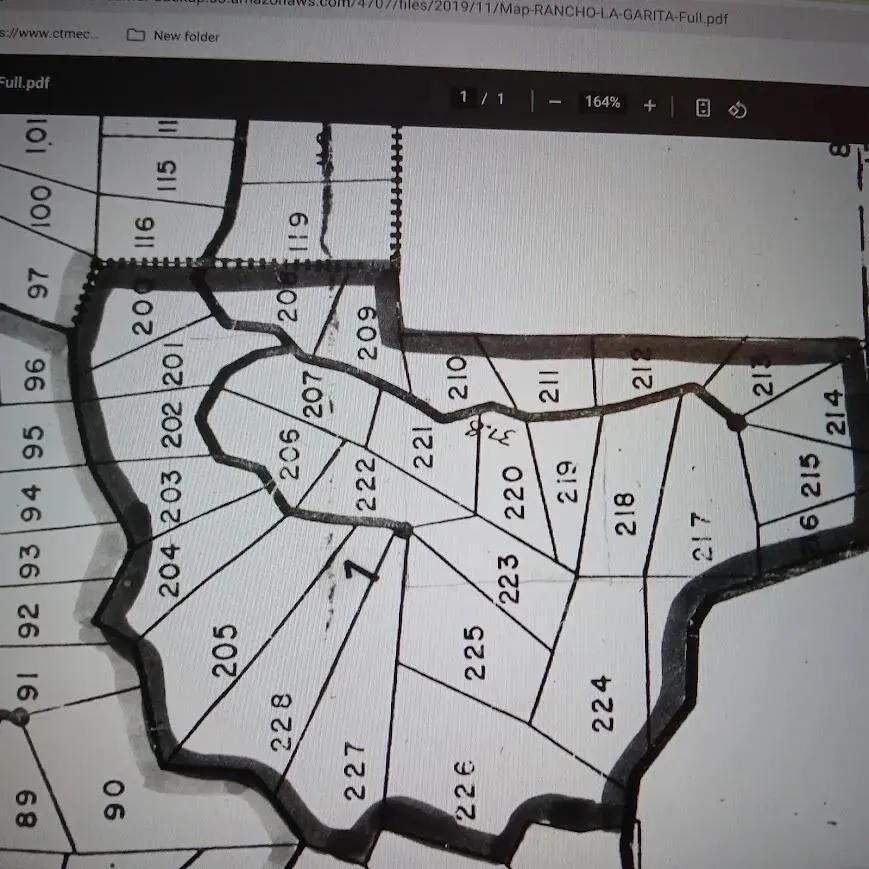Click parcel number 93 on map

pyautogui.click(x=29, y=561)
